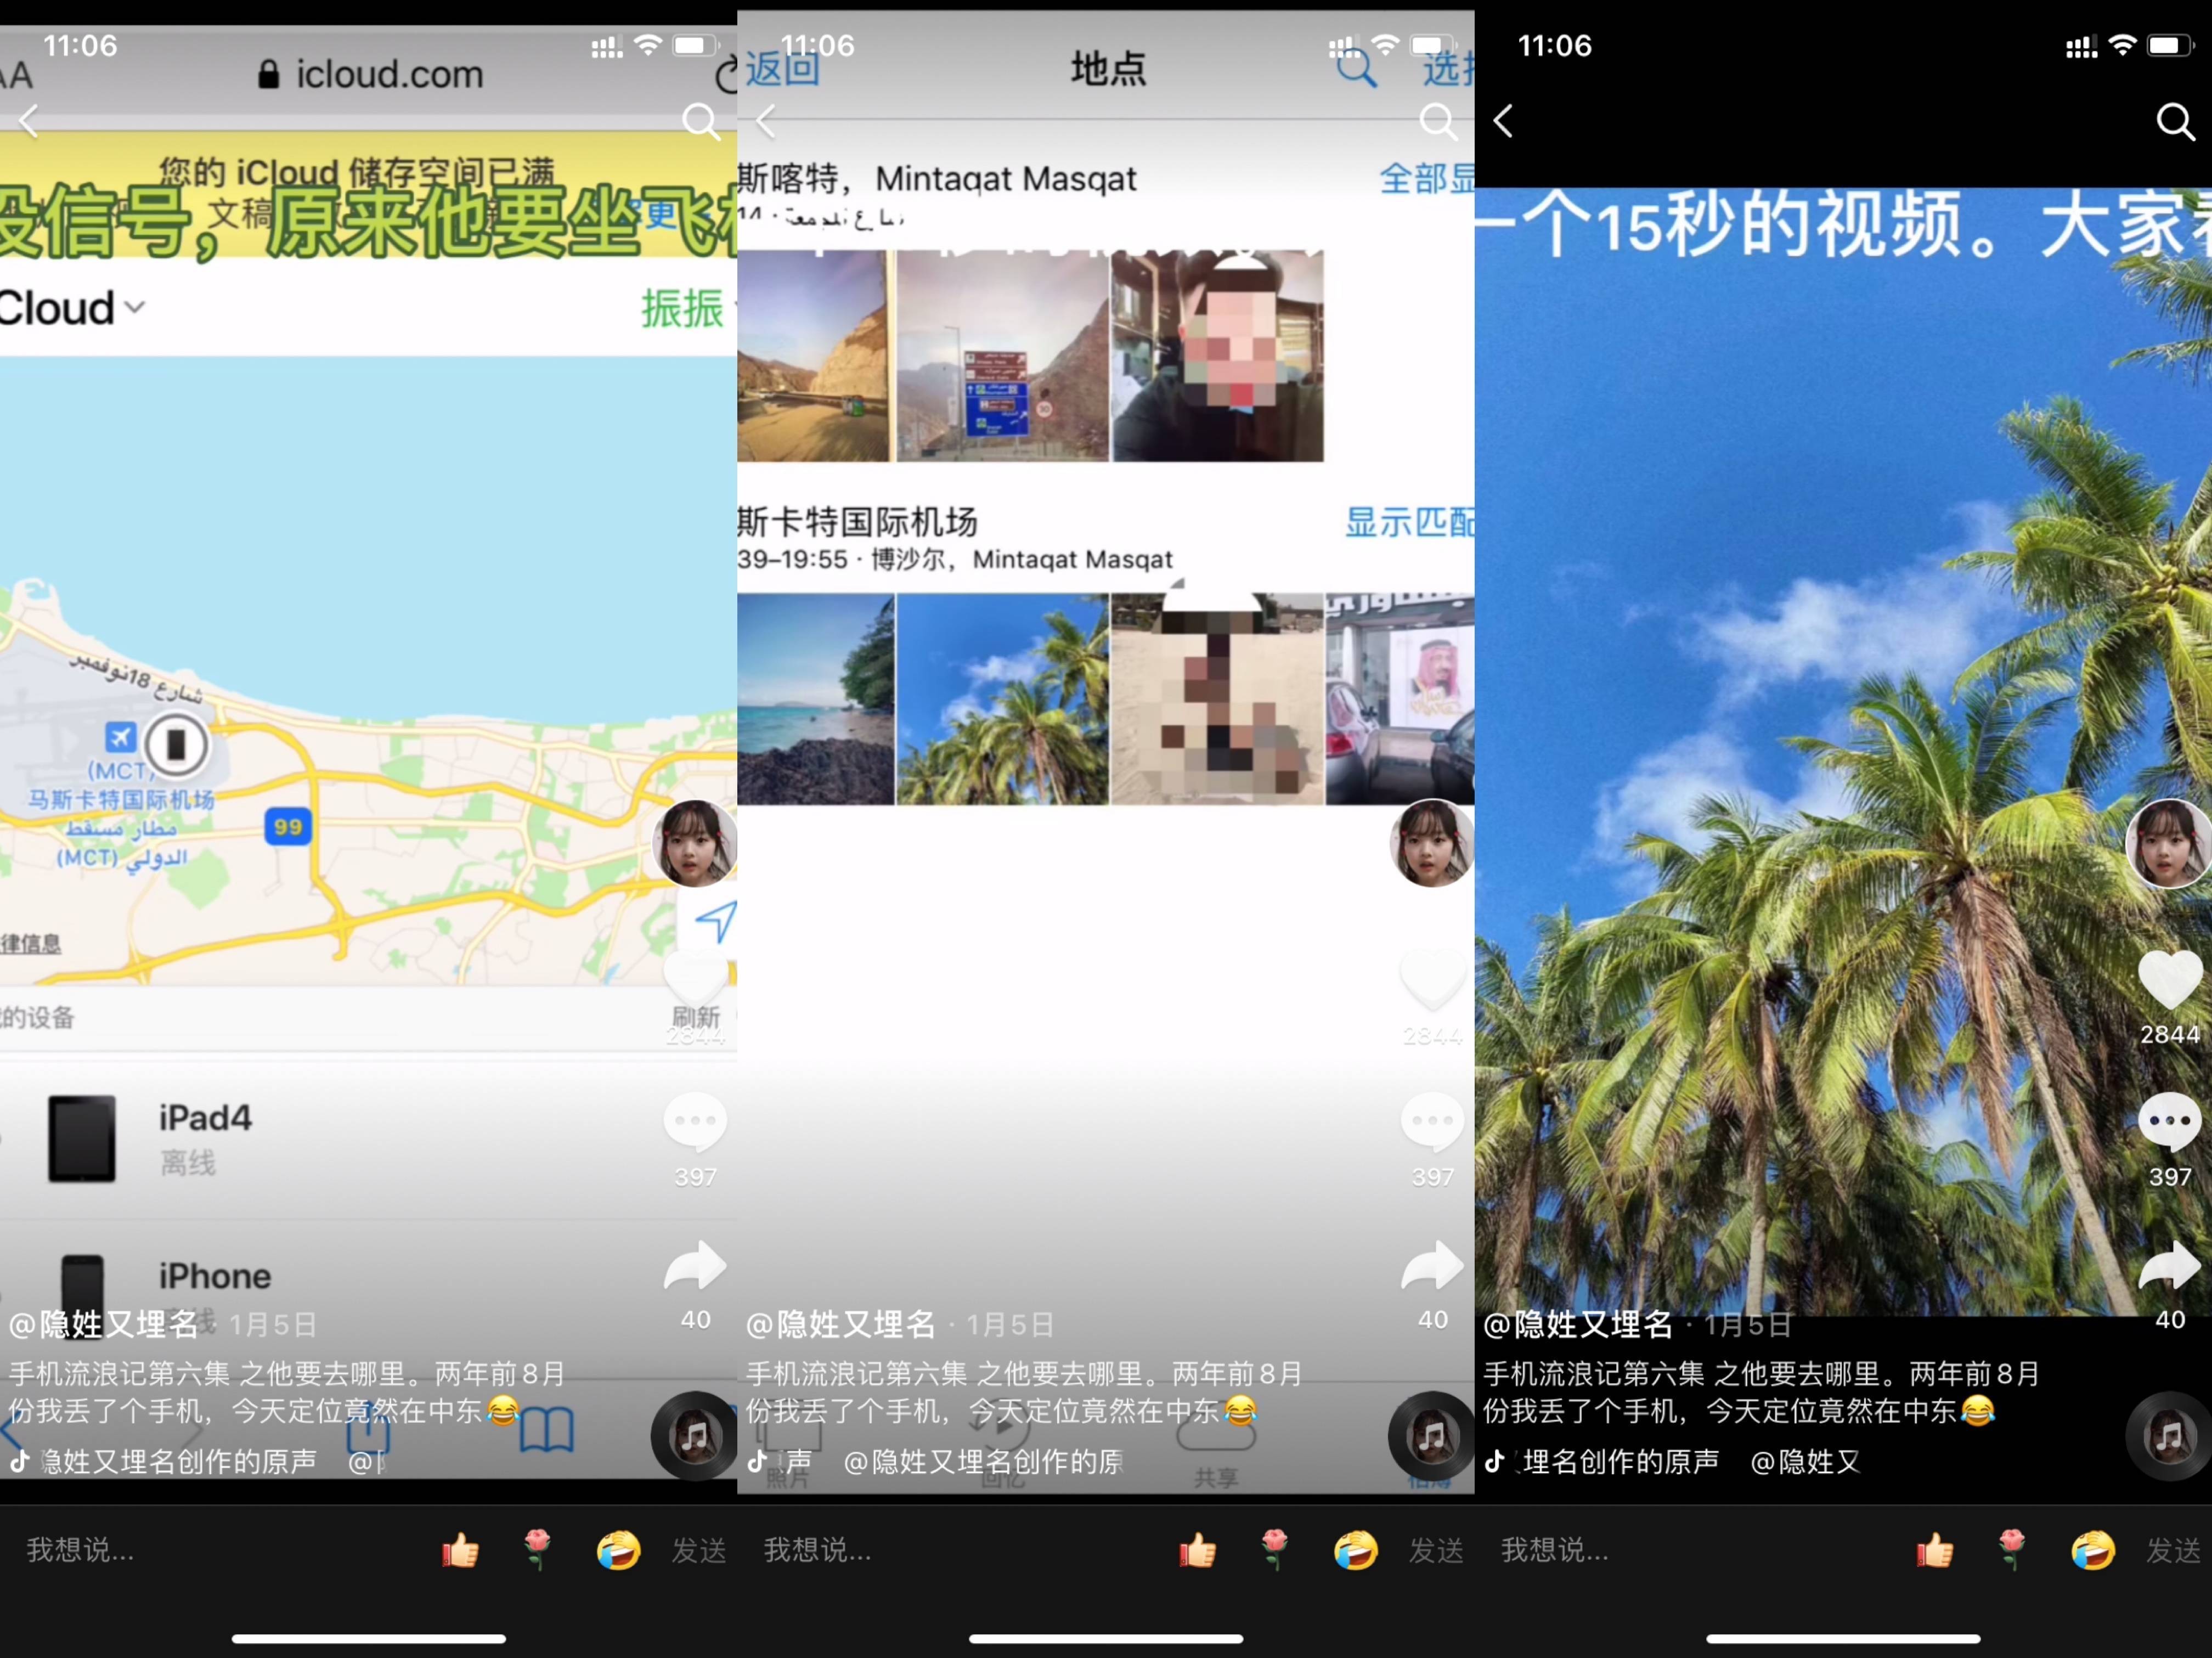This screenshot has height=1658, width=2212.
Task: Tap the spinning music disc on palm tree video
Action: click(2168, 1438)
